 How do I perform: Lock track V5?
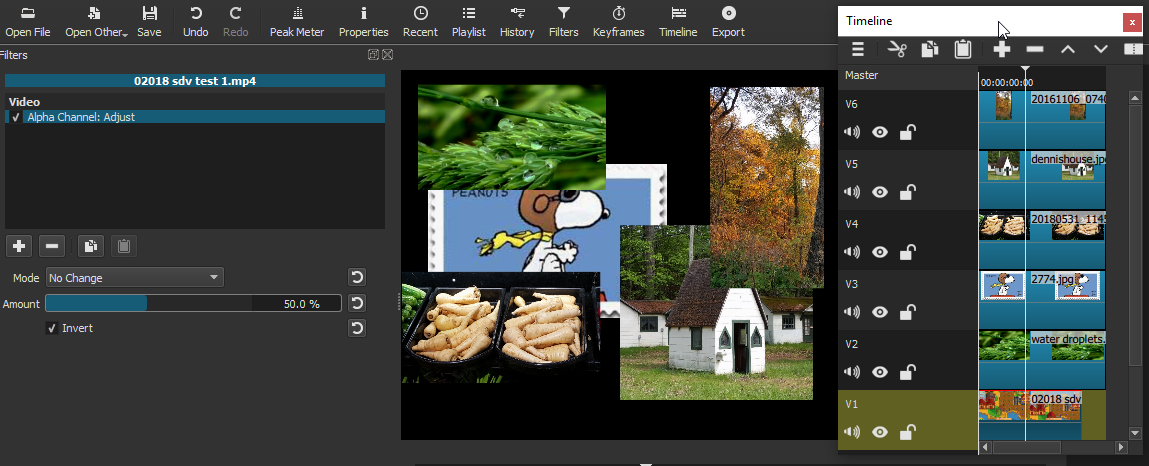click(x=907, y=193)
